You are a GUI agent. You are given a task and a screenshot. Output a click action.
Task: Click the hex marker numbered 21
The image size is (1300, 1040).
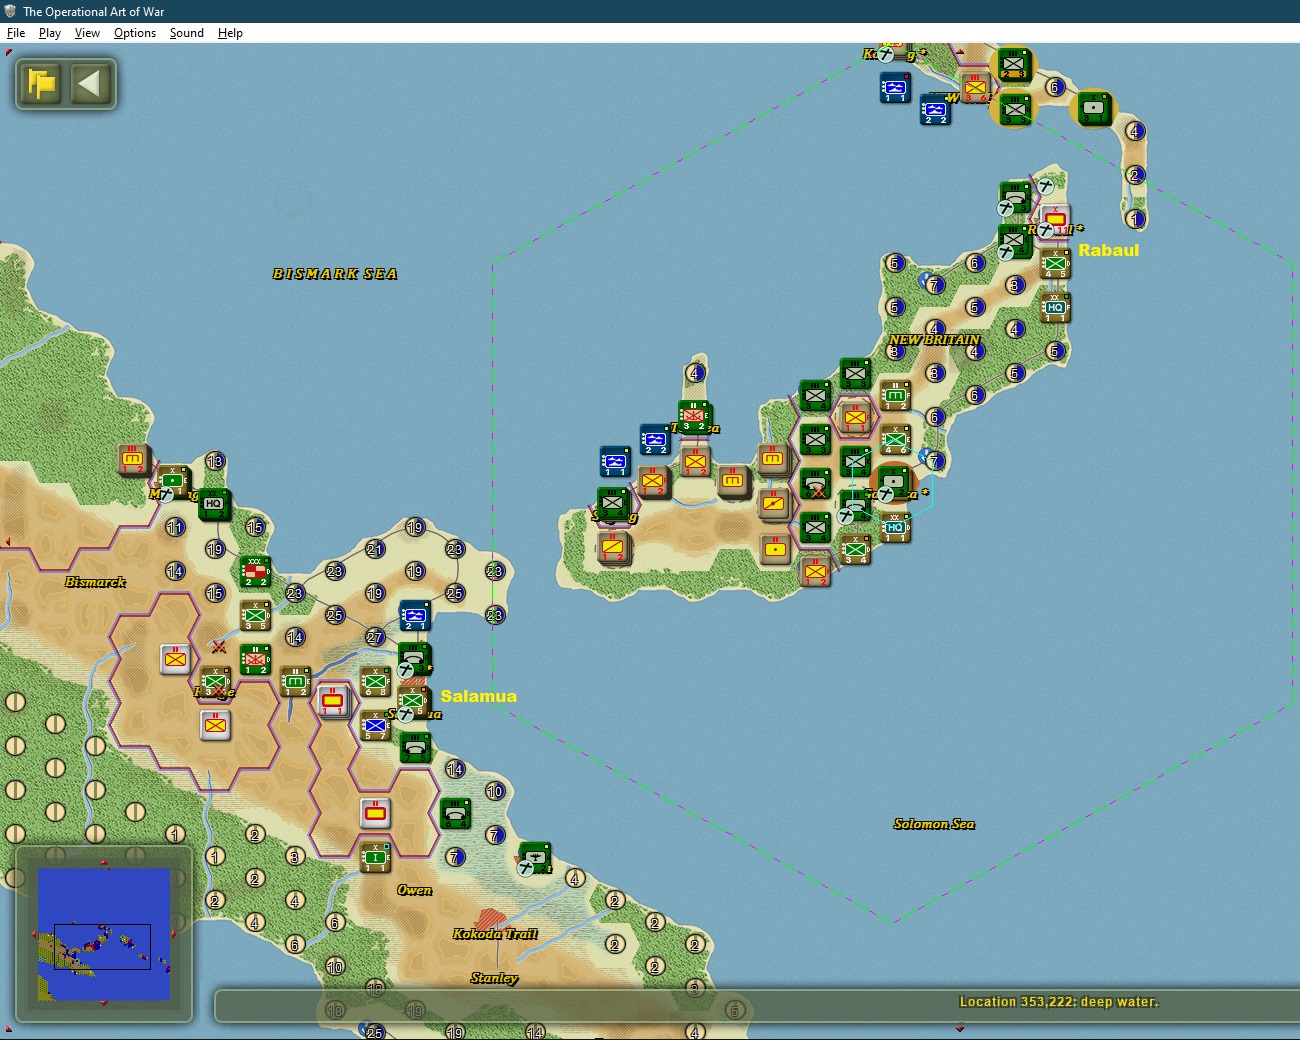(375, 549)
